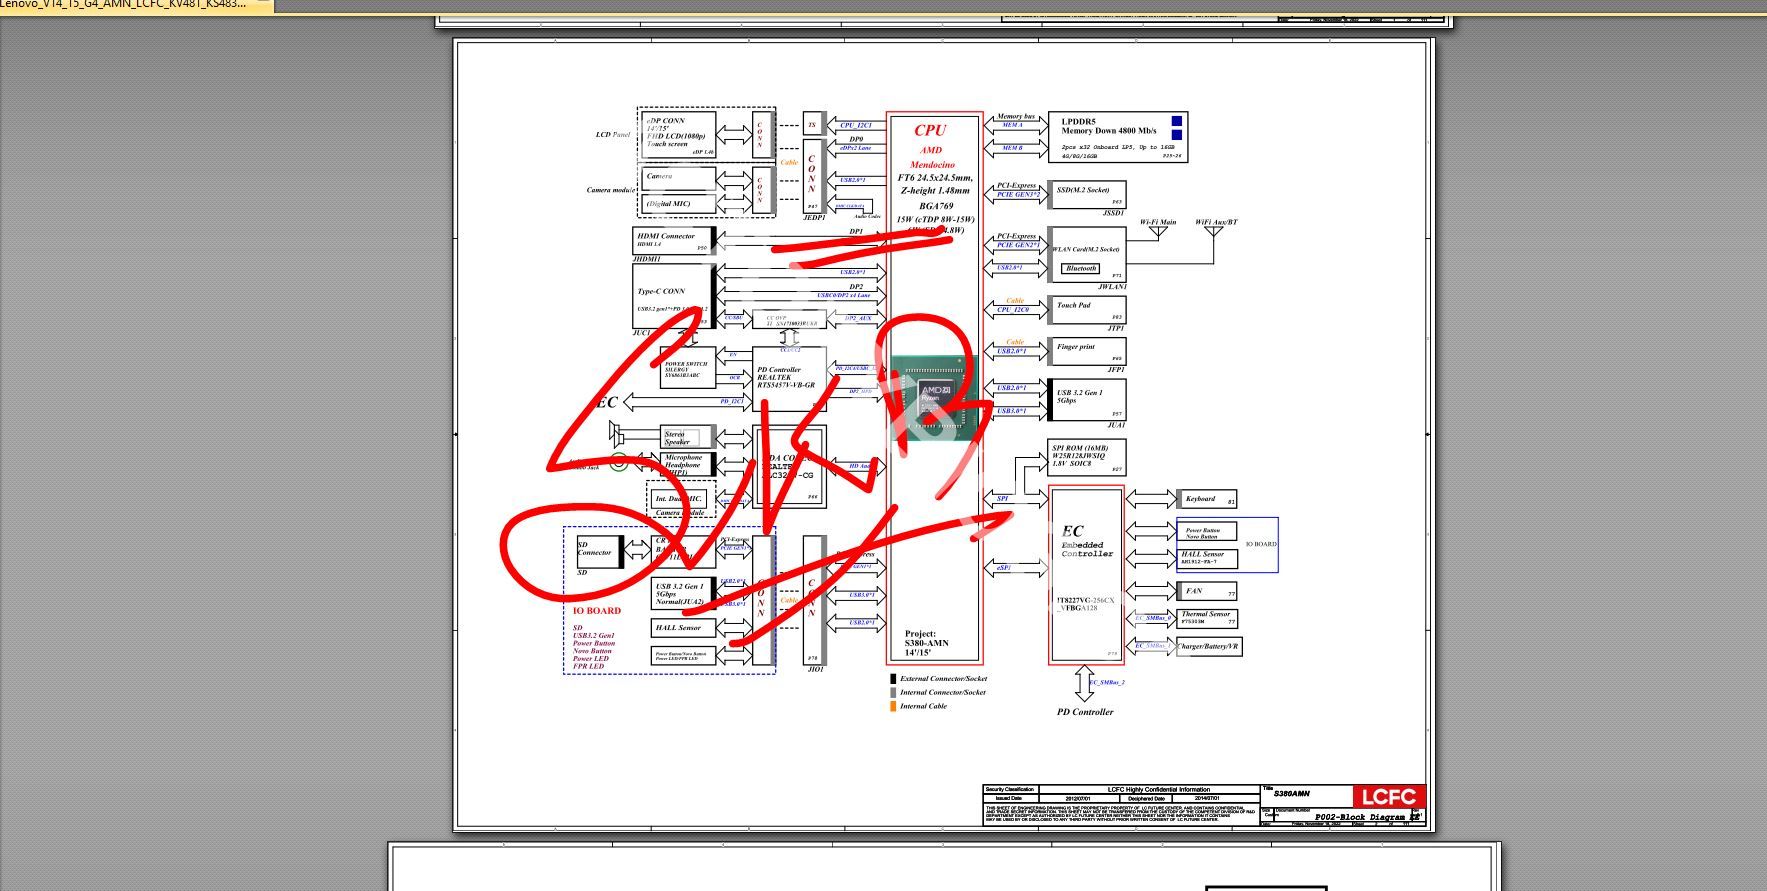
Task: Click the 'W25R128JWSIQ' part number
Action: coord(1080,456)
